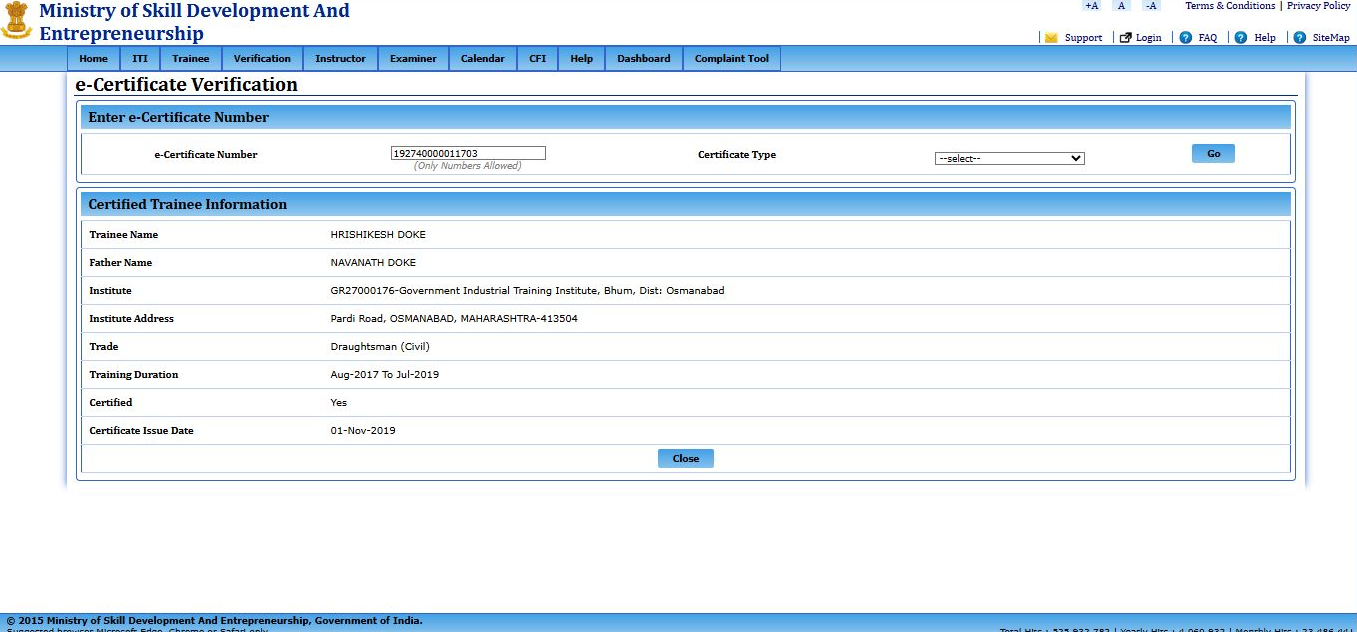1357x632 pixels.
Task: Click the Login external-link icon
Action: (1125, 38)
